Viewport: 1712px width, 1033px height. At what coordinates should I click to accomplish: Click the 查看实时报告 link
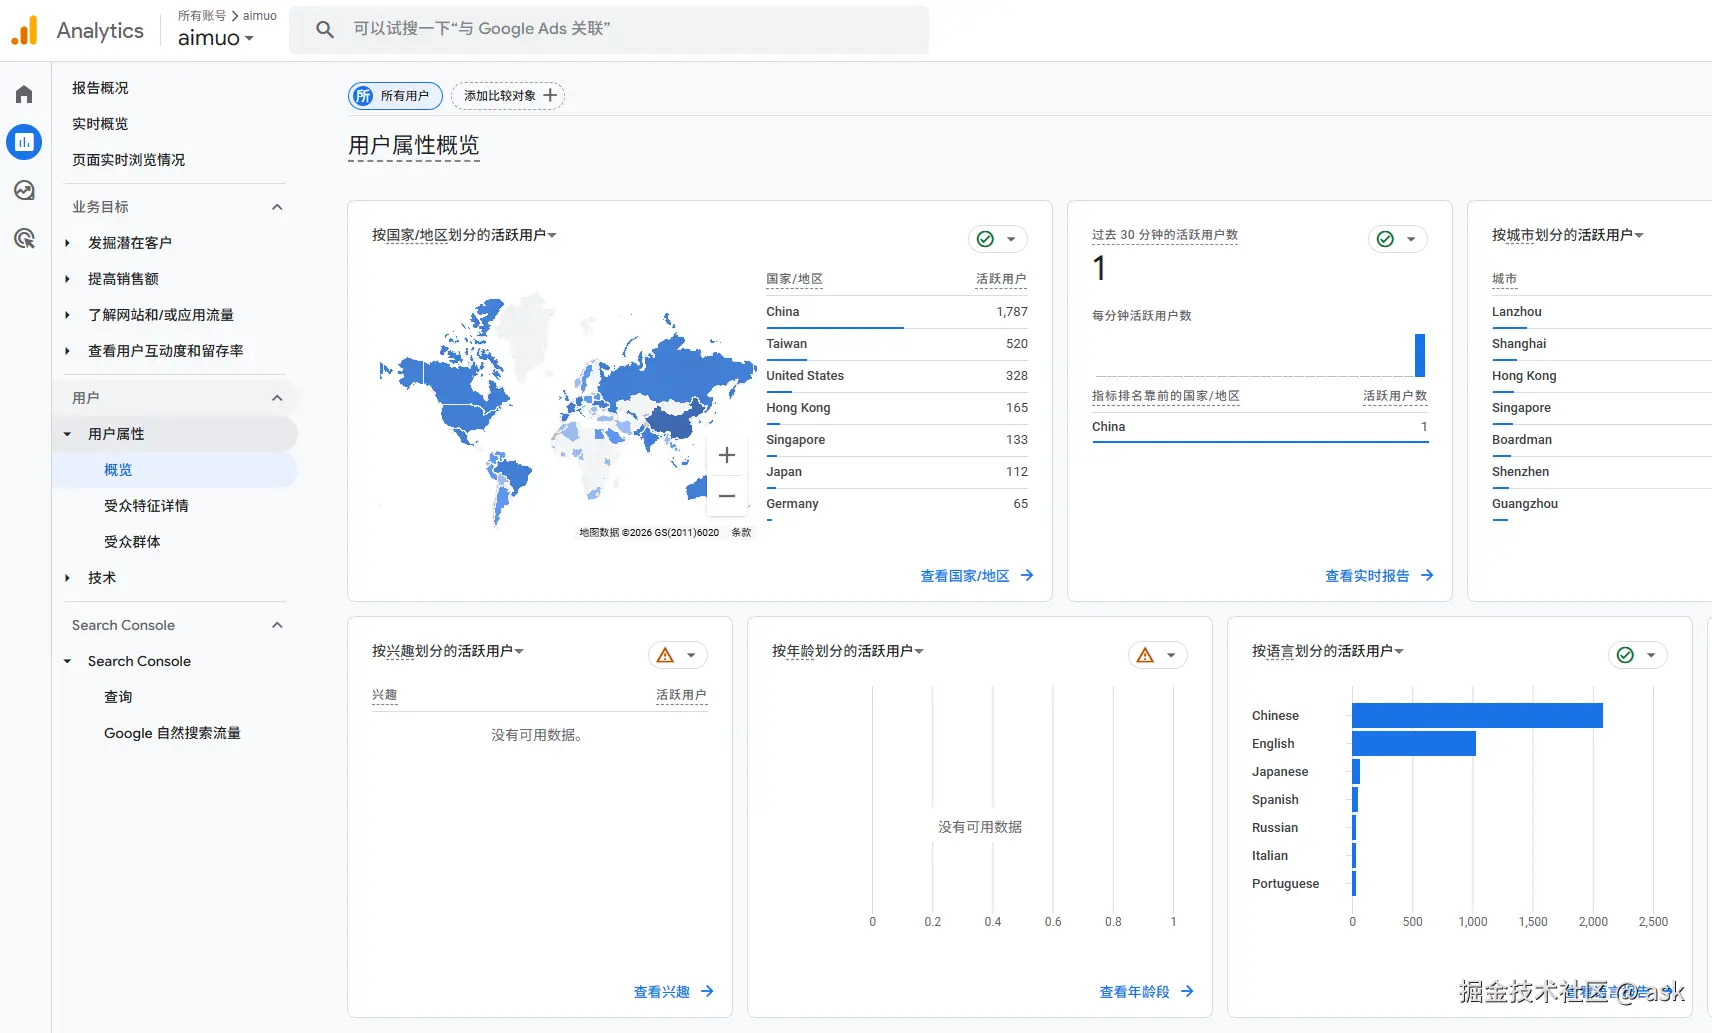pos(1367,575)
